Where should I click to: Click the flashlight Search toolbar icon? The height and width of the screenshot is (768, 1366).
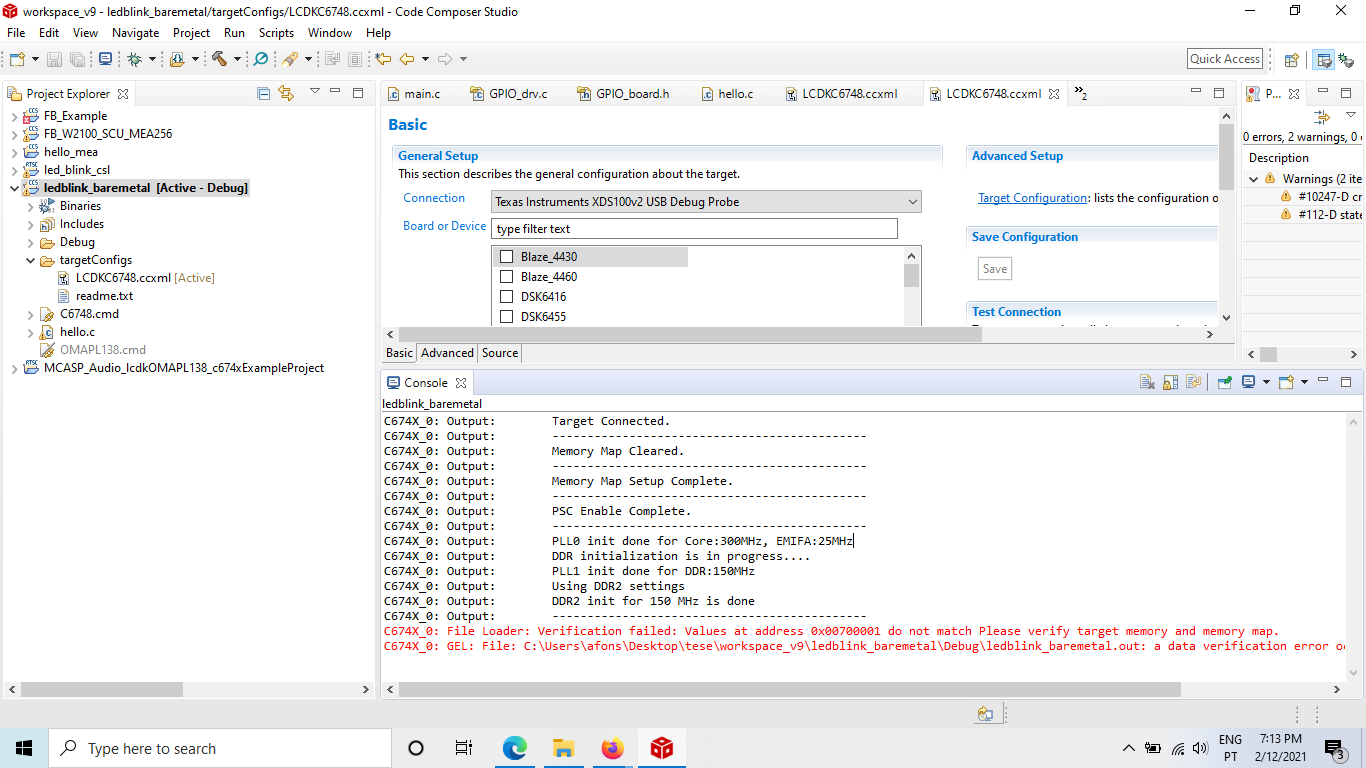[x=290, y=59]
